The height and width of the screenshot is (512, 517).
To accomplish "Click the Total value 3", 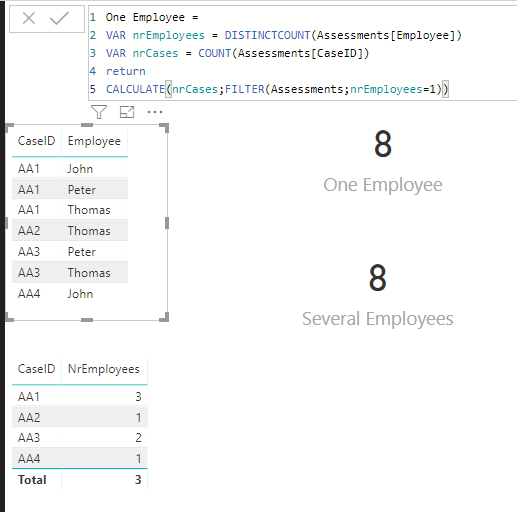I will [x=138, y=480].
